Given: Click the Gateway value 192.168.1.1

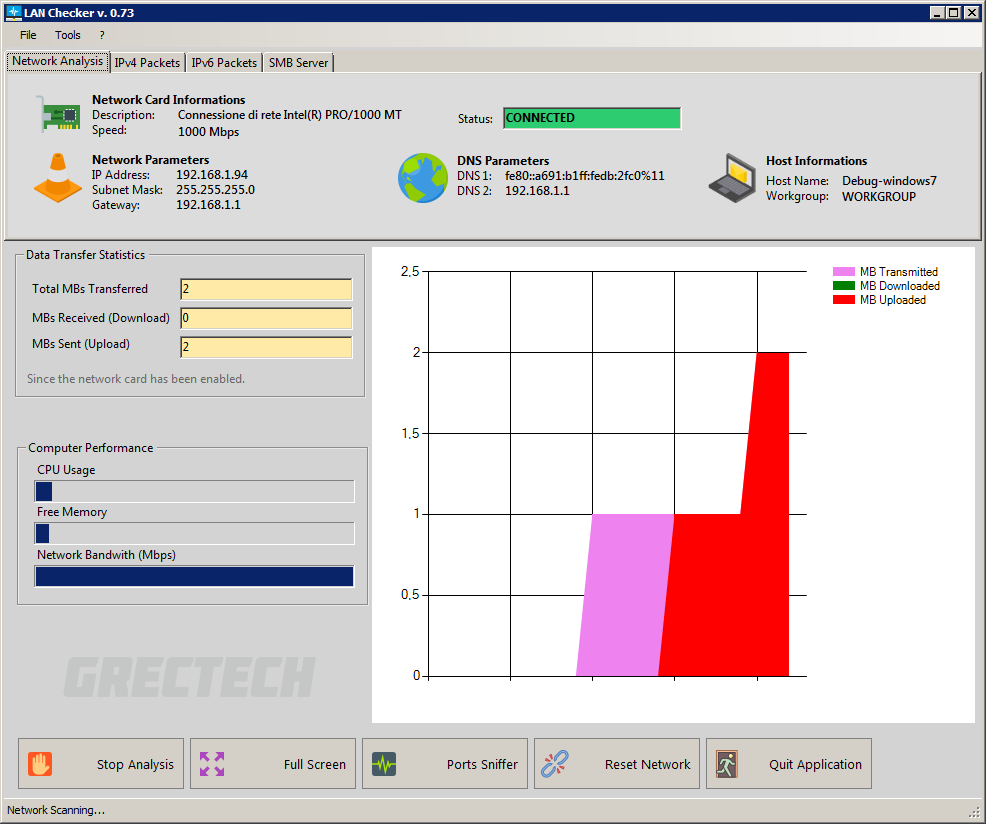Looking at the screenshot, I should (x=208, y=205).
